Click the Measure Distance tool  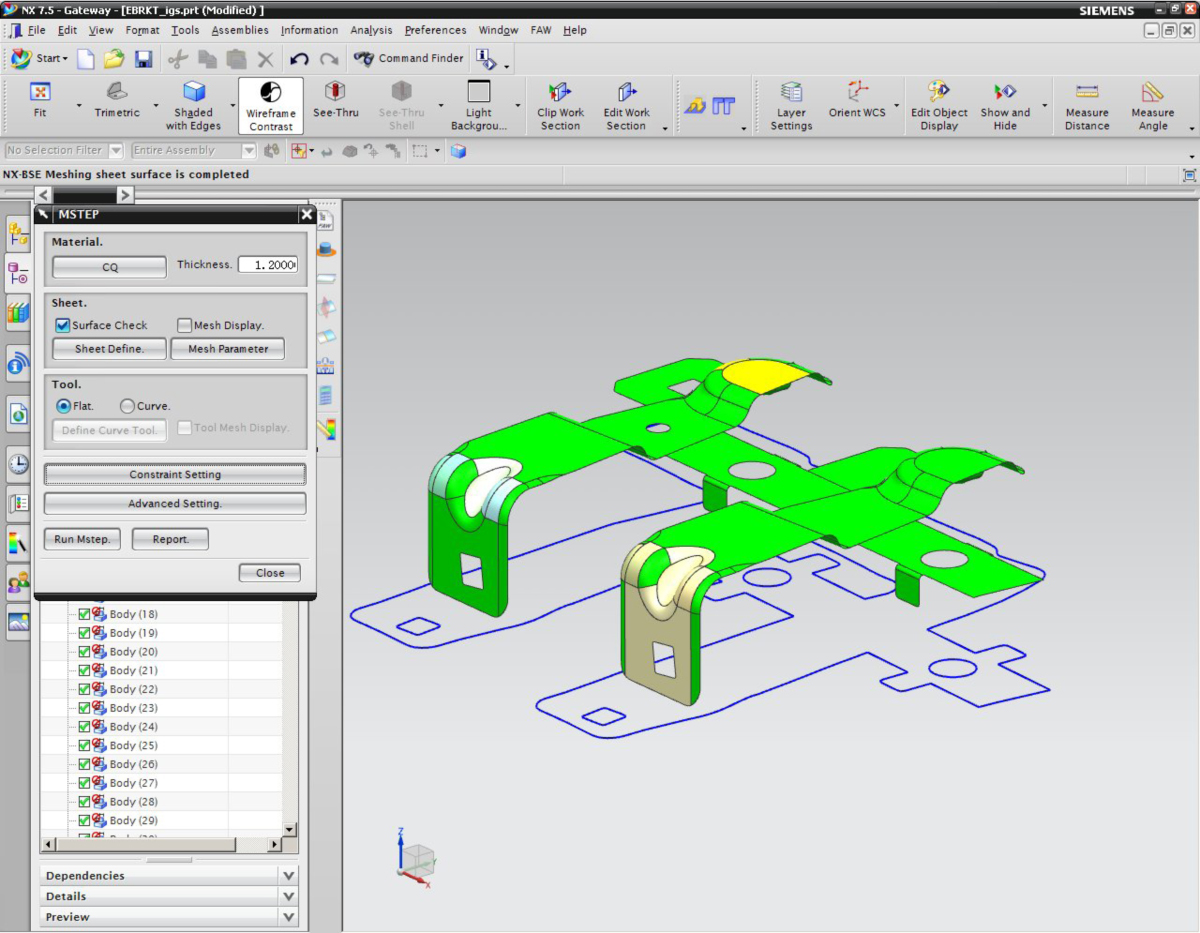point(1087,93)
